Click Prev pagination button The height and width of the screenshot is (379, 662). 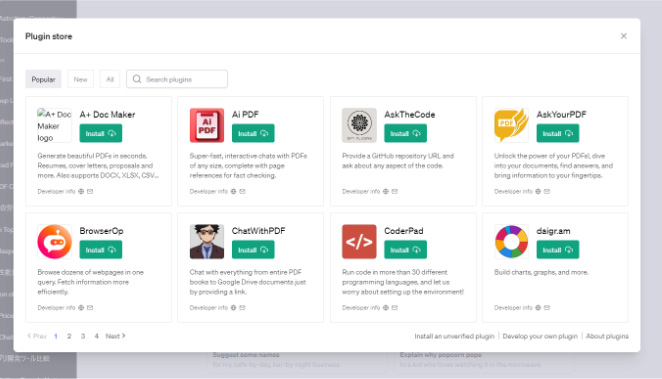pyautogui.click(x=37, y=336)
